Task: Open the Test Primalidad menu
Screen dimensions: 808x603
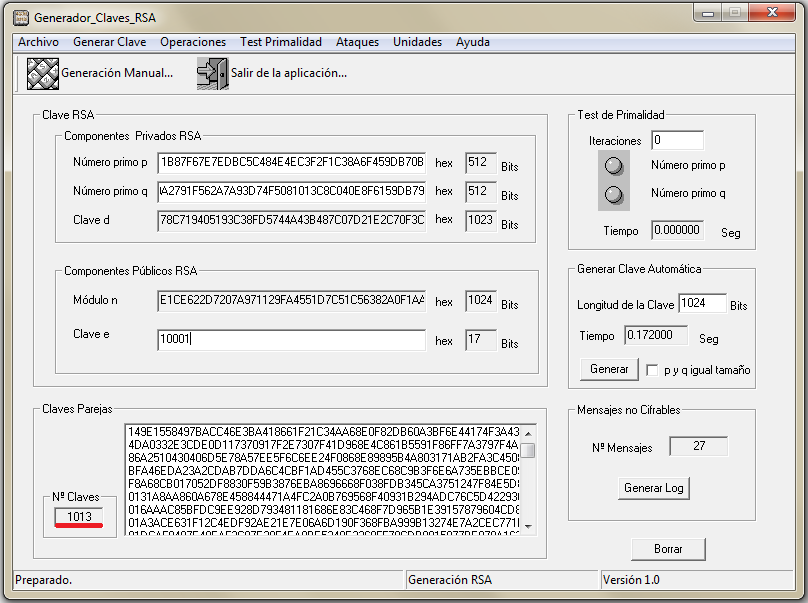Action: click(280, 42)
